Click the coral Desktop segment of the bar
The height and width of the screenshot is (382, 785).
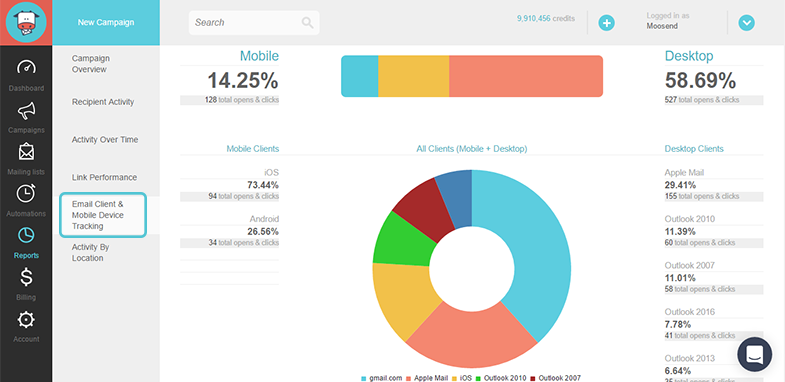tap(526, 76)
